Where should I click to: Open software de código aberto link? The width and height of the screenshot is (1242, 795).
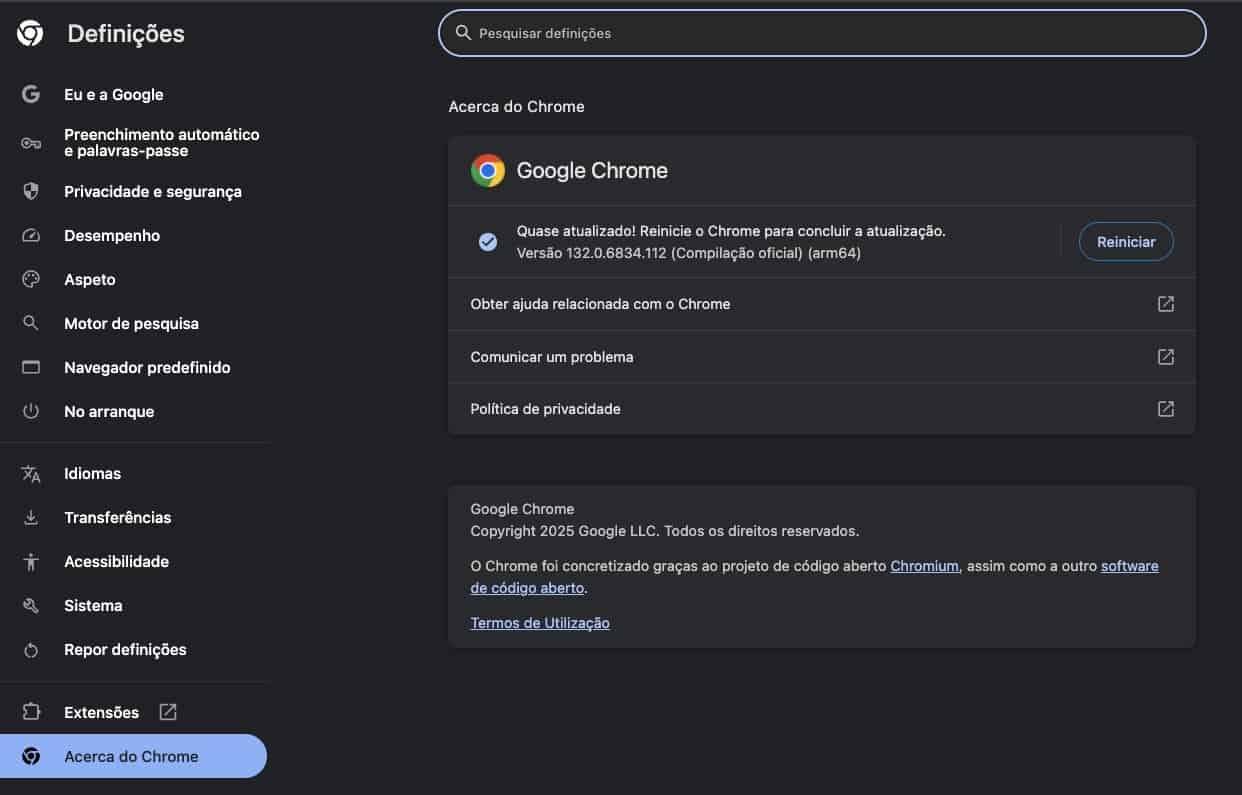814,577
